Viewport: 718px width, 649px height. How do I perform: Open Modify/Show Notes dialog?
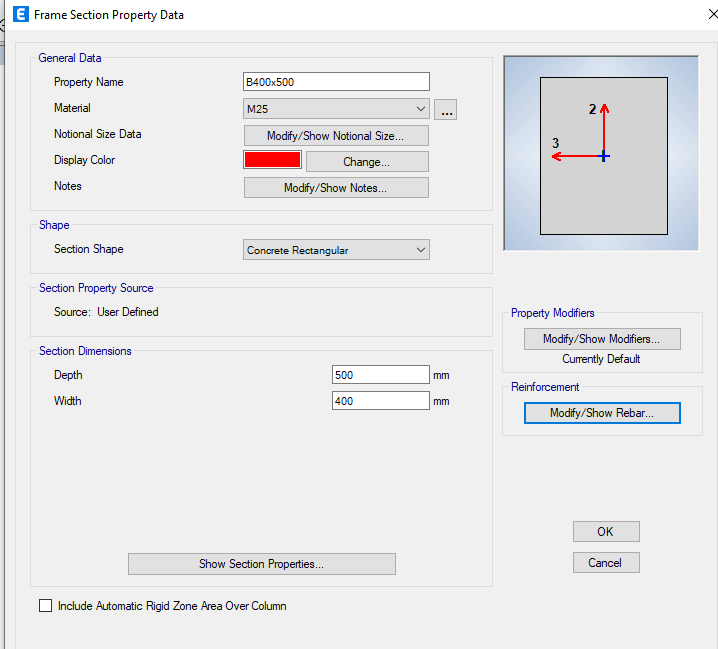click(x=336, y=188)
